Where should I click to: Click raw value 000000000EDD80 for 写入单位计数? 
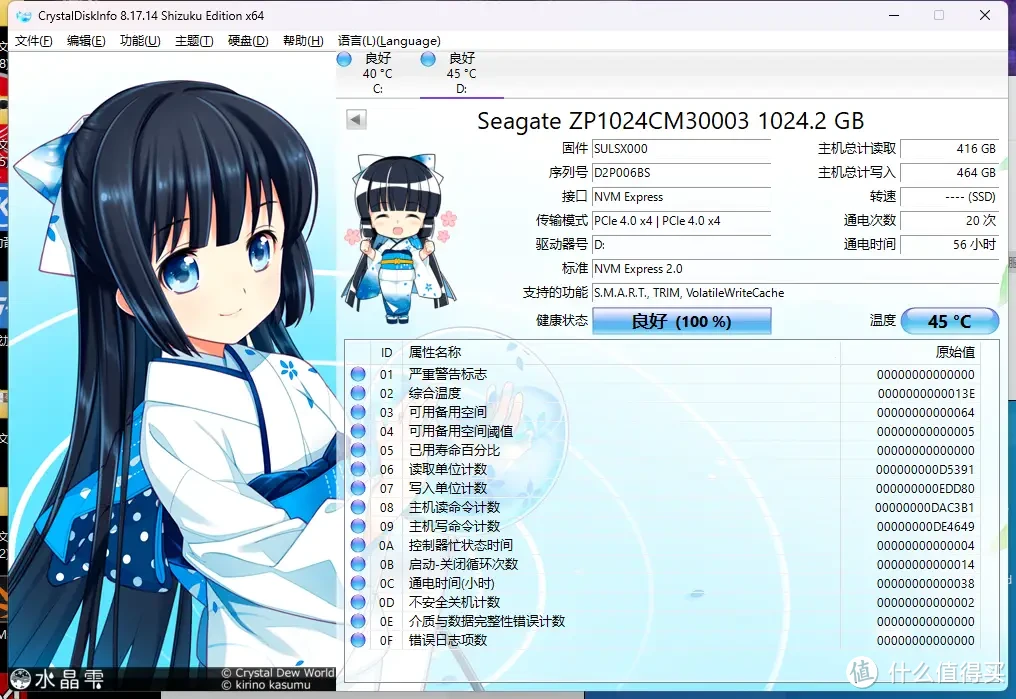925,488
